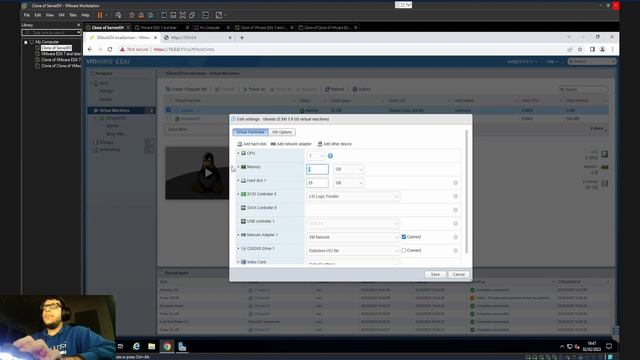The height and width of the screenshot is (360, 640).
Task: Remove Network Adapter 1 with its delete icon
Action: tap(456, 237)
